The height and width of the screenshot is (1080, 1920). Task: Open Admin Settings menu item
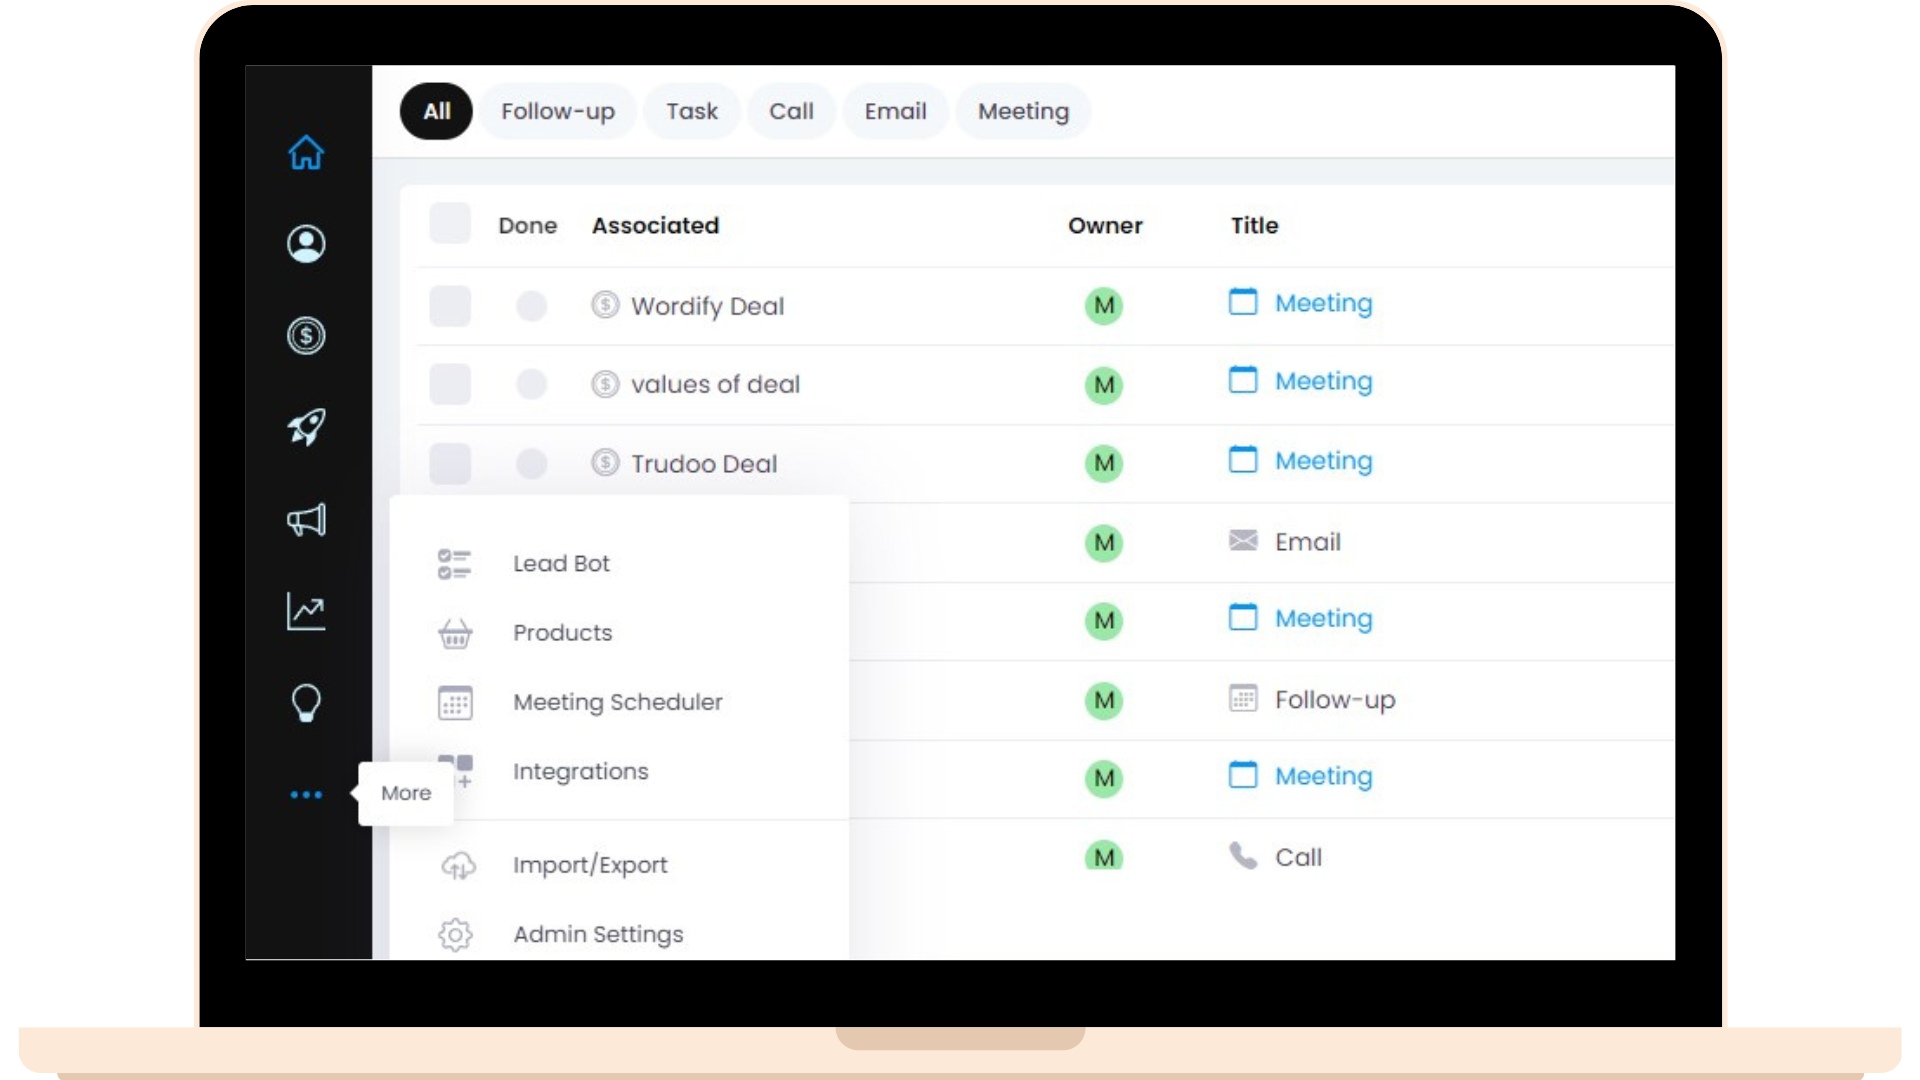(x=598, y=934)
